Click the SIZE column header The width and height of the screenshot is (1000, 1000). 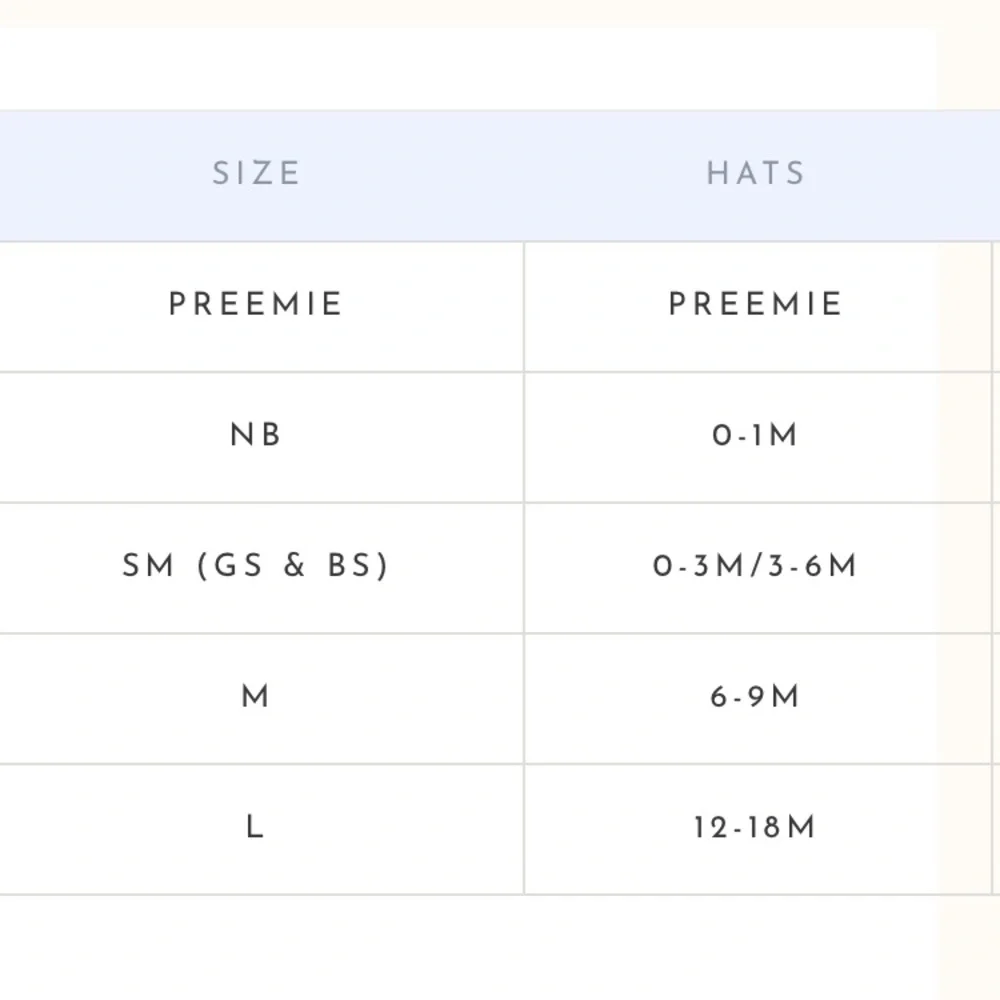256,173
